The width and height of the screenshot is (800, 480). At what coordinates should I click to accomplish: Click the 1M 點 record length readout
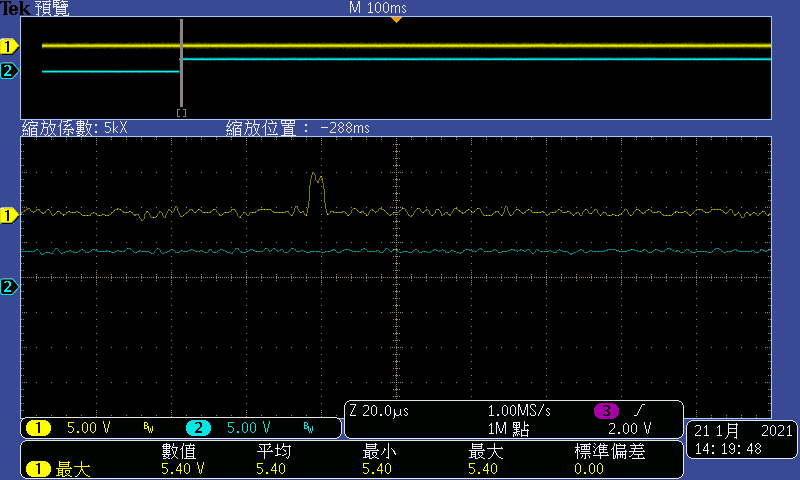[508, 428]
